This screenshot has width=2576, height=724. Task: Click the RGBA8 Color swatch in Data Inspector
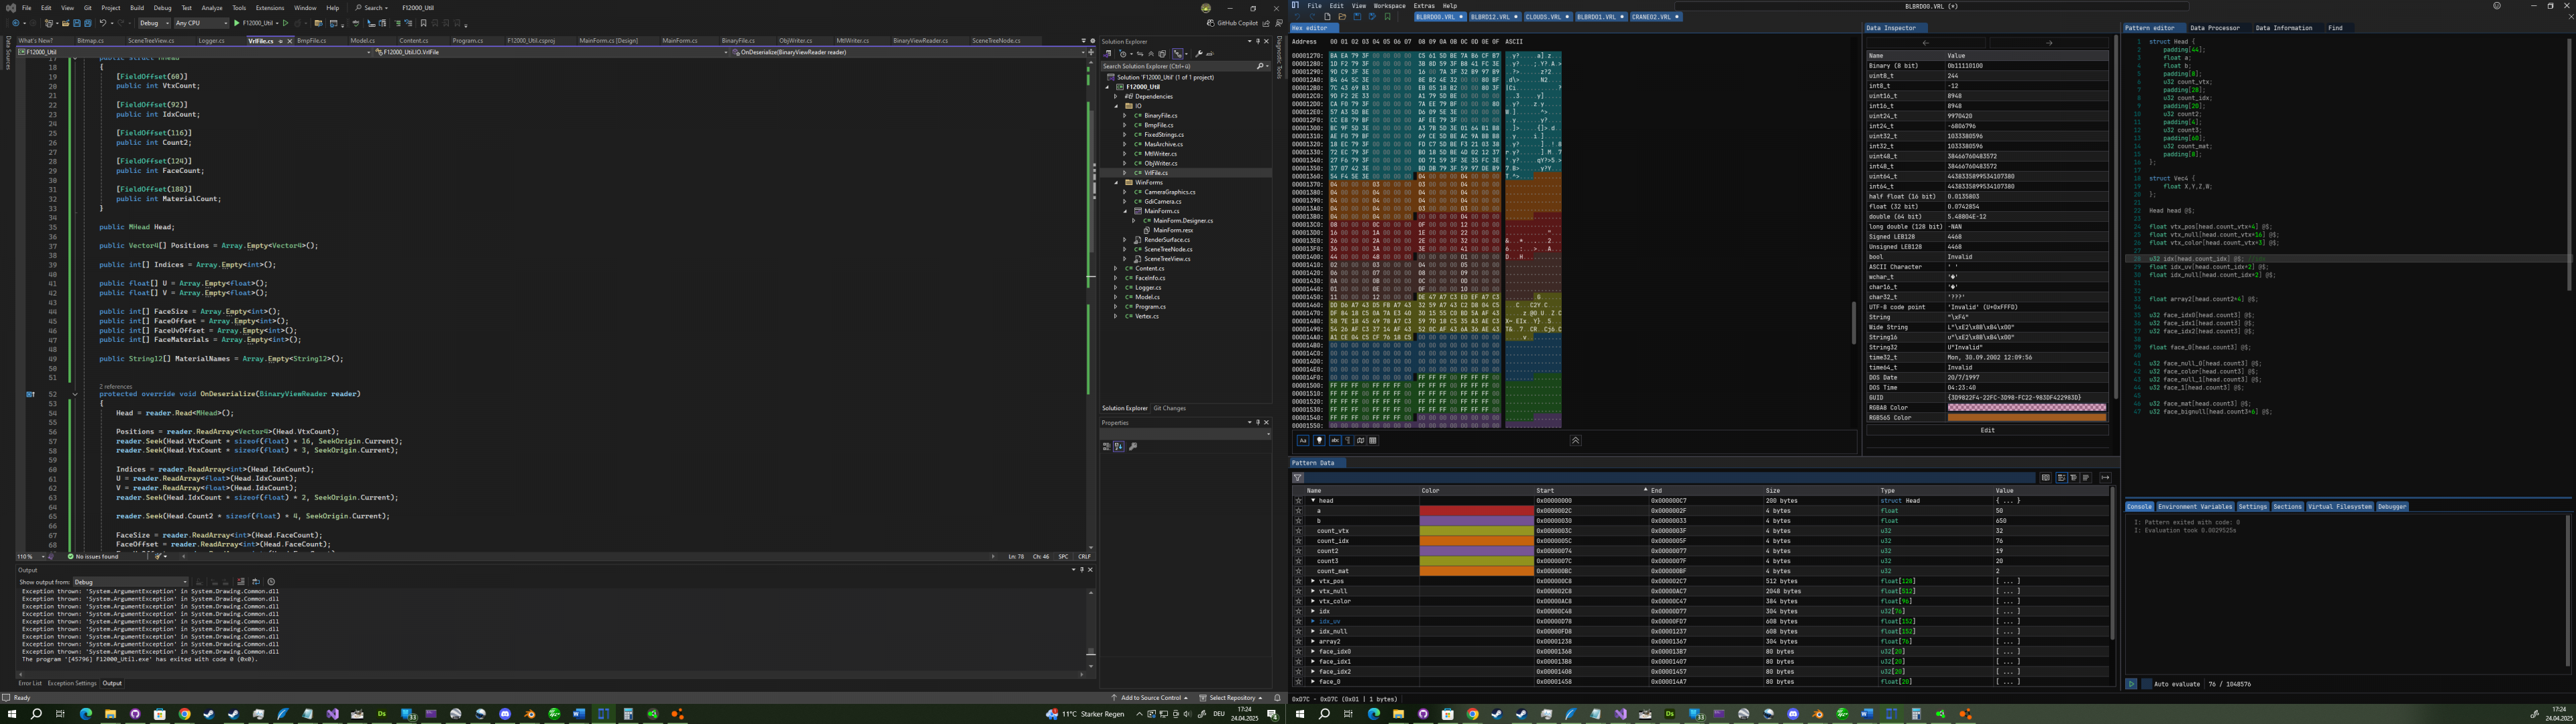coord(2026,408)
